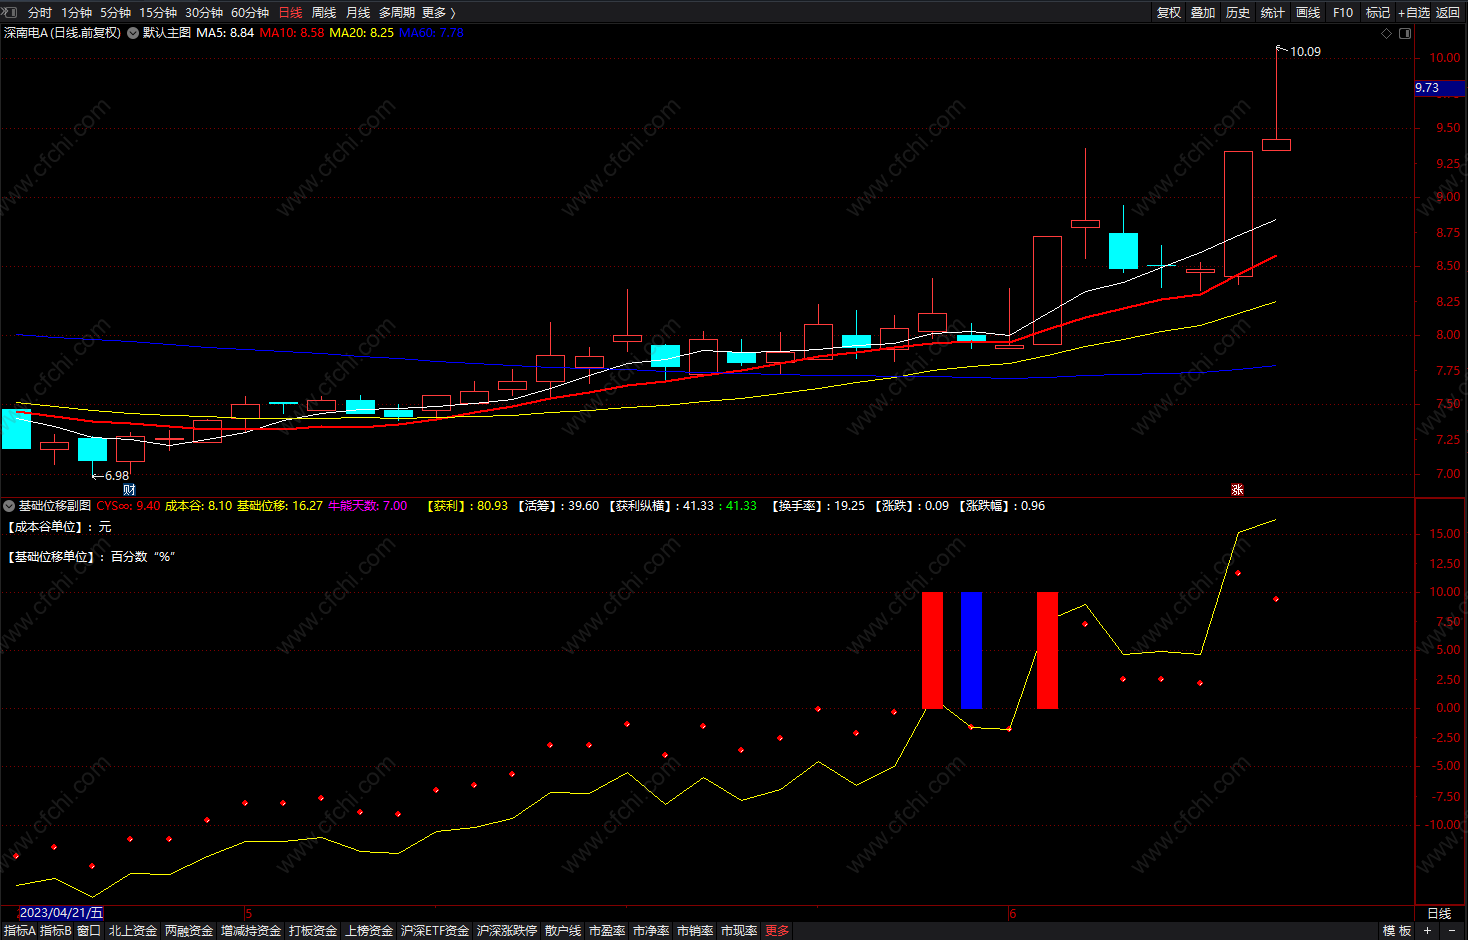The width and height of the screenshot is (1468, 940).
Task: Select the 市盈率 indicator tab
Action: point(607,931)
